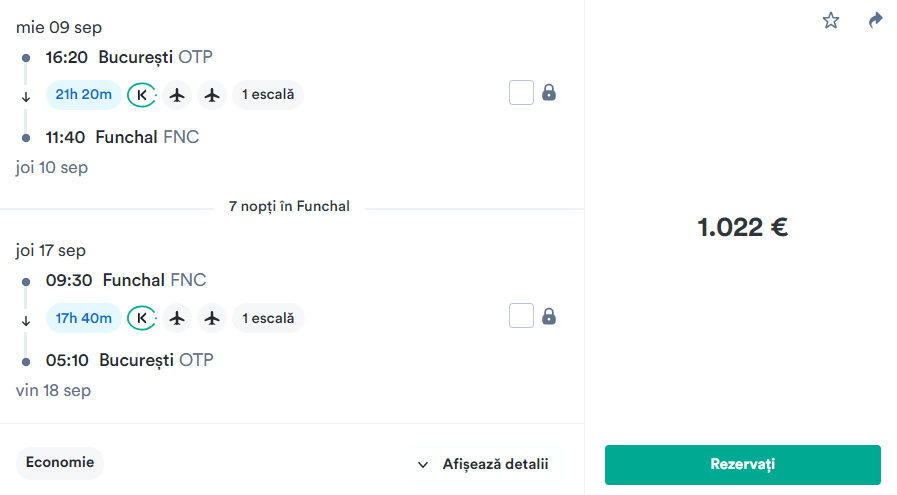Tick the outbound București flight checkbox
The image size is (897, 495).
[x=521, y=93]
